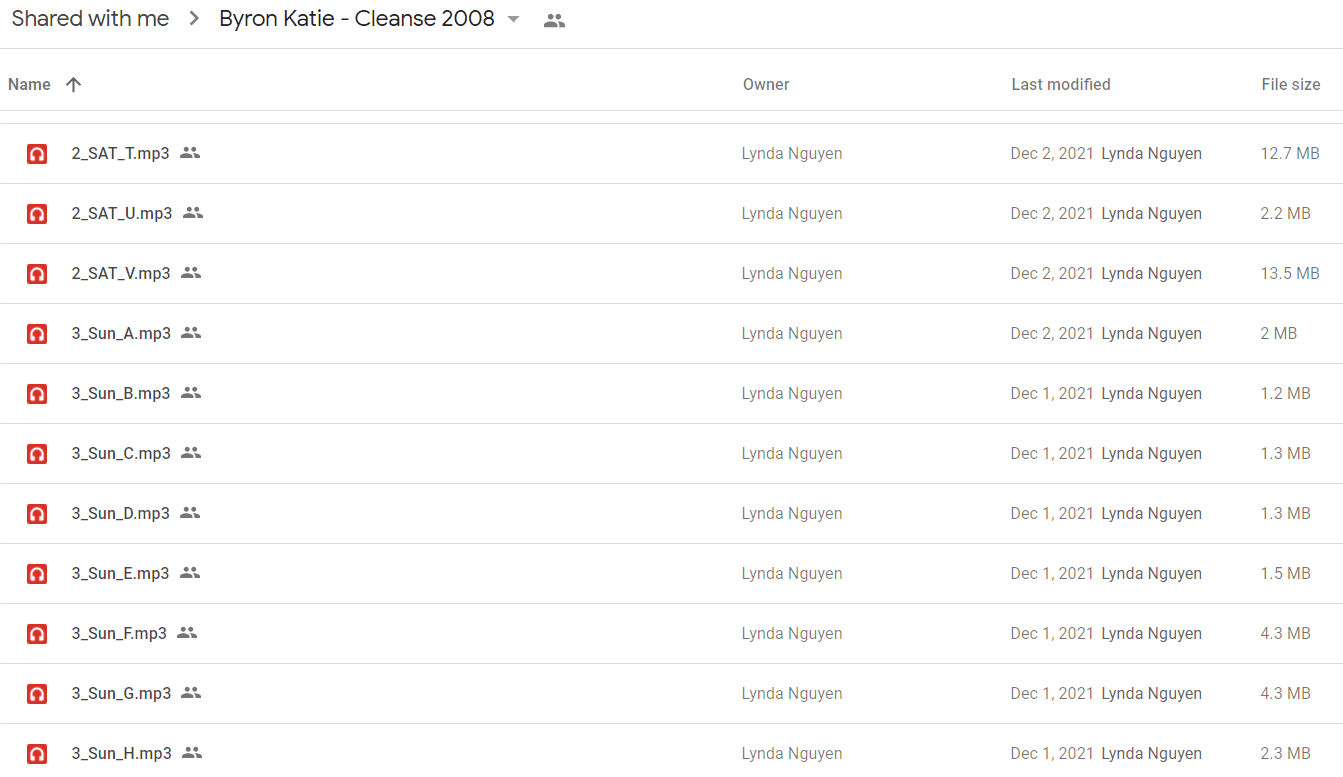Reverse sort direction with the Name arrow
The image size is (1343, 777).
point(73,85)
